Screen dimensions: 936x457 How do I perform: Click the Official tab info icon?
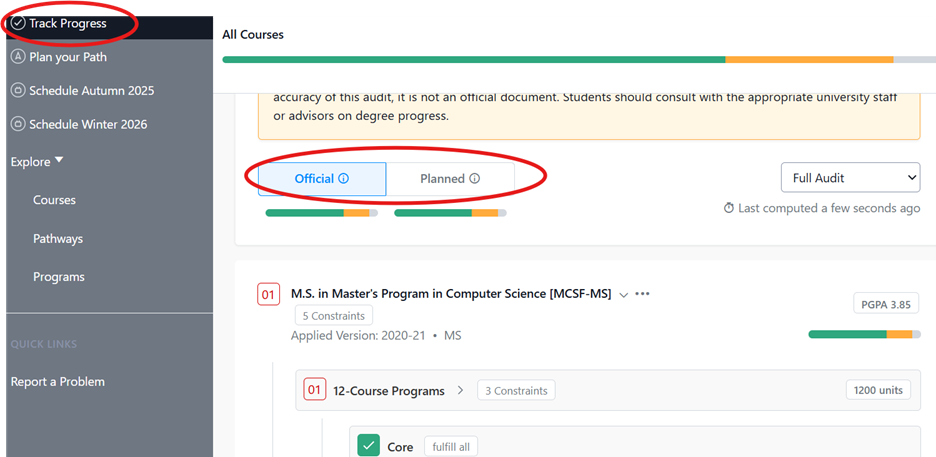pos(344,179)
